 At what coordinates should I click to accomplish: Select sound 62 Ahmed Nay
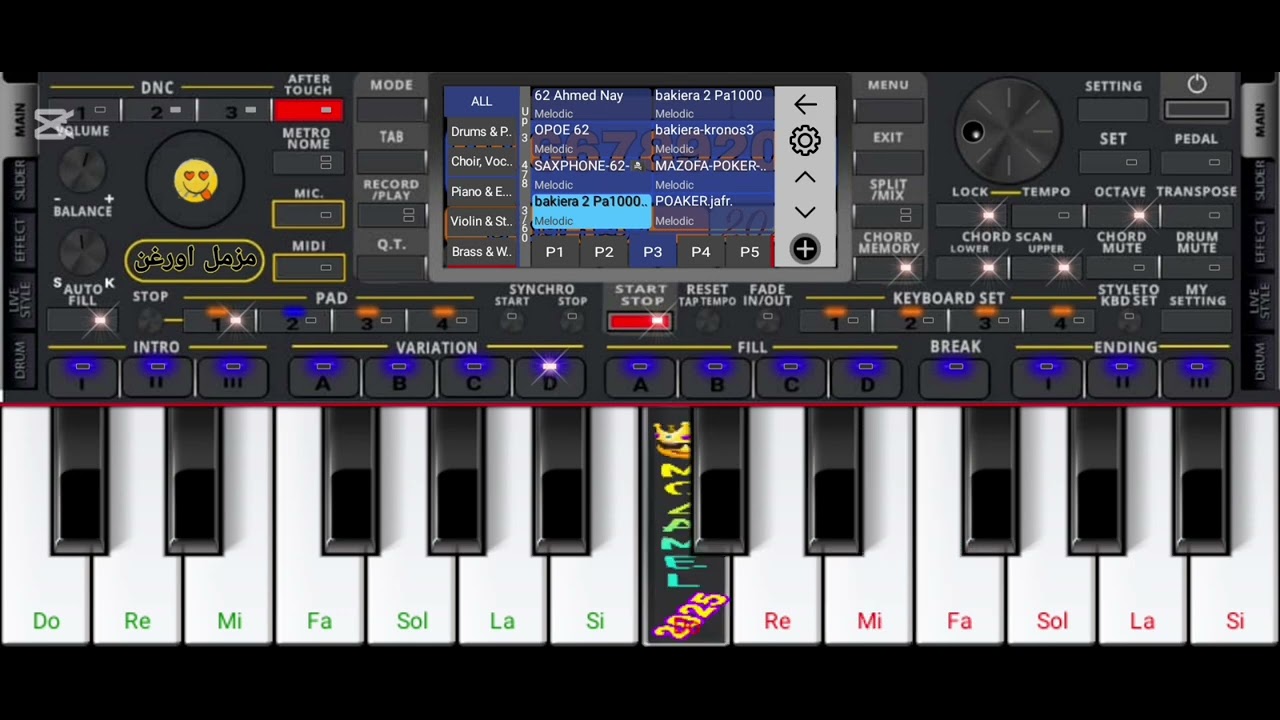click(591, 104)
